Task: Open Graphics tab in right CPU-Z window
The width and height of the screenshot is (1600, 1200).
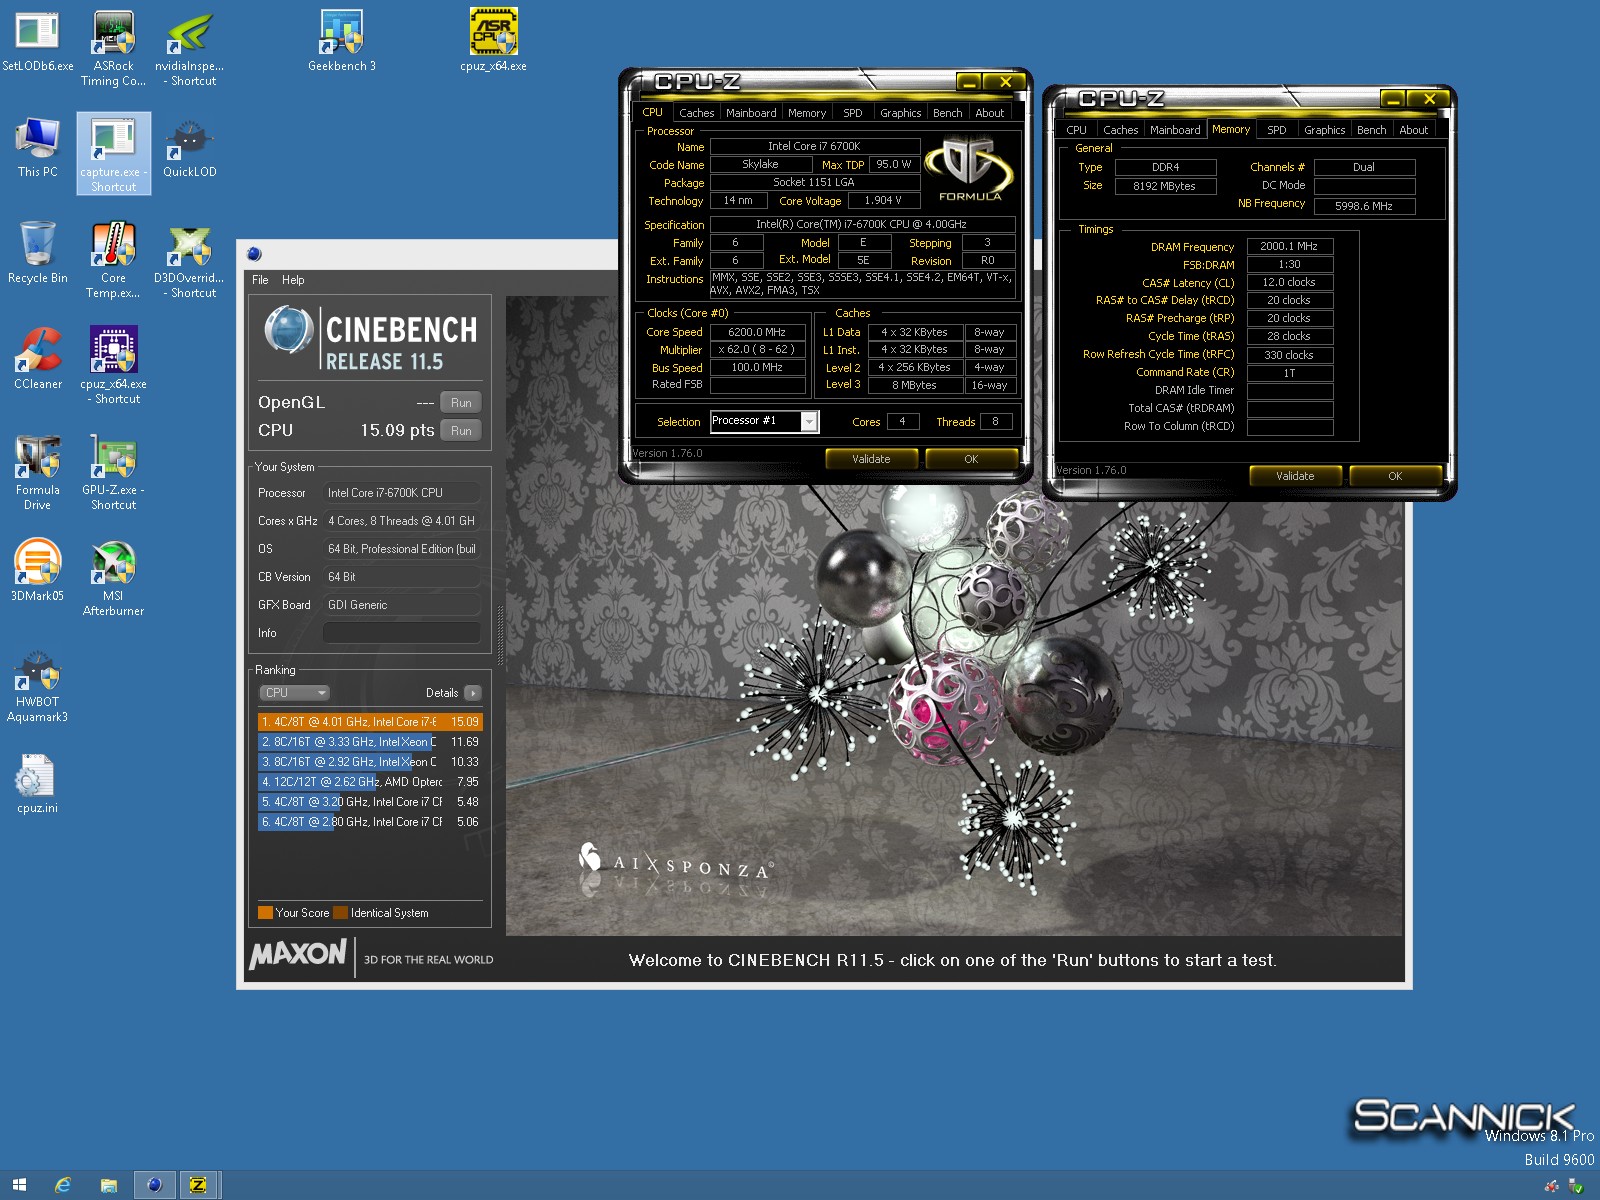Action: pos(1324,130)
